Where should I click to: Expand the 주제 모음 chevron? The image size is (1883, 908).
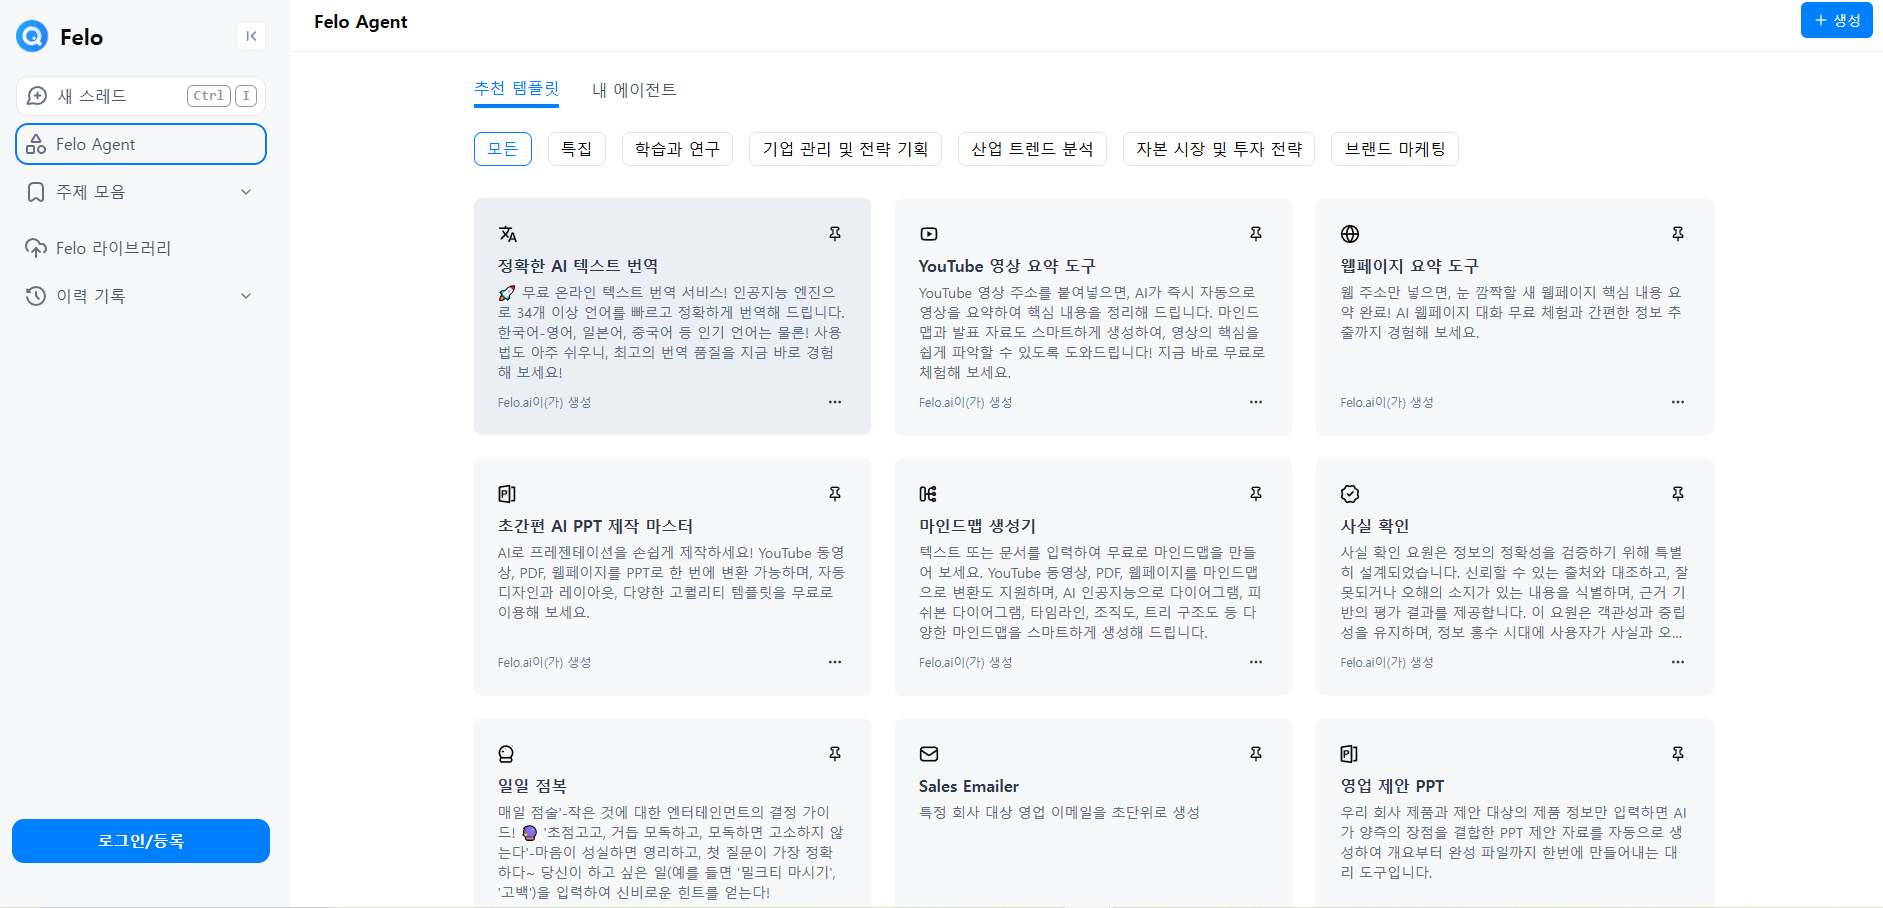click(246, 192)
